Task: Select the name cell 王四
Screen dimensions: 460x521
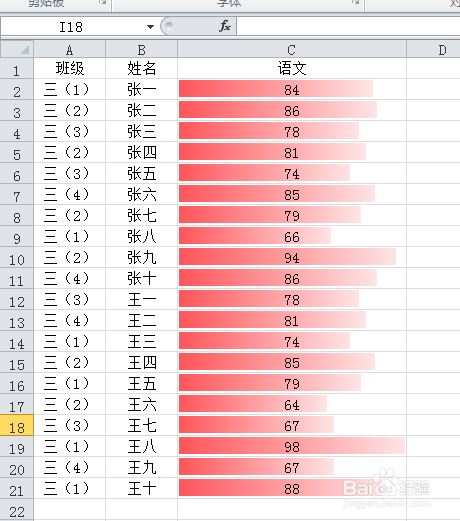Action: pos(142,363)
